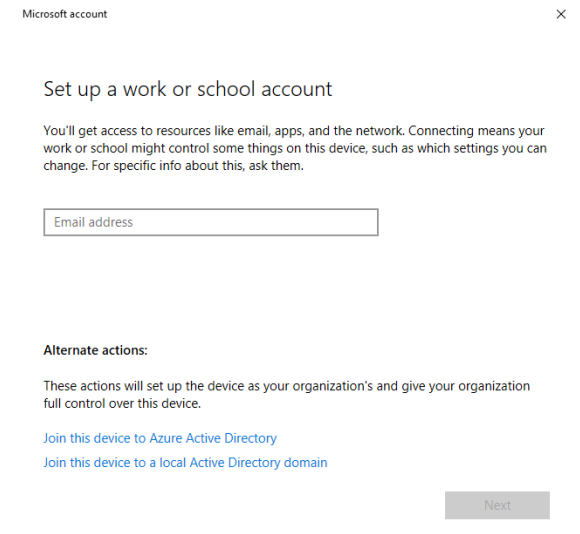Close the Microsoft account dialog
The image size is (580, 534).
tap(561, 14)
